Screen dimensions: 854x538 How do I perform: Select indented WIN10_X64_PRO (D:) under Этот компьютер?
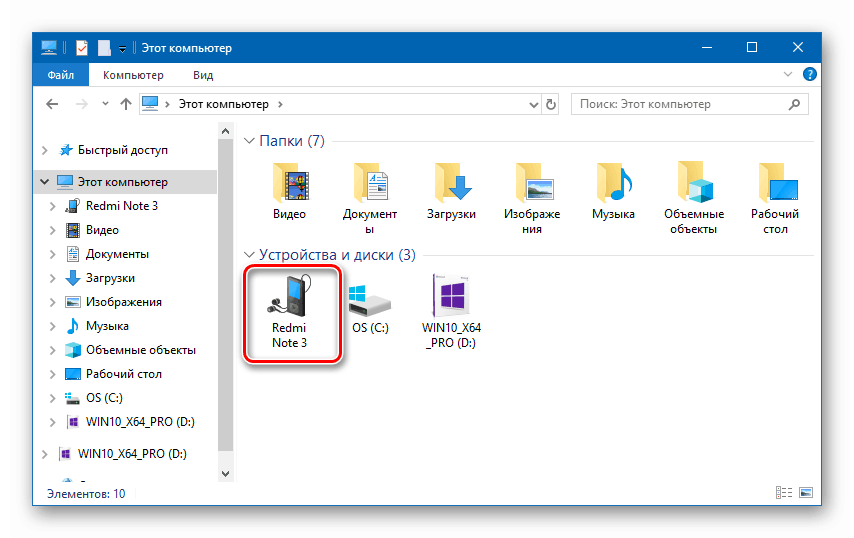140,422
